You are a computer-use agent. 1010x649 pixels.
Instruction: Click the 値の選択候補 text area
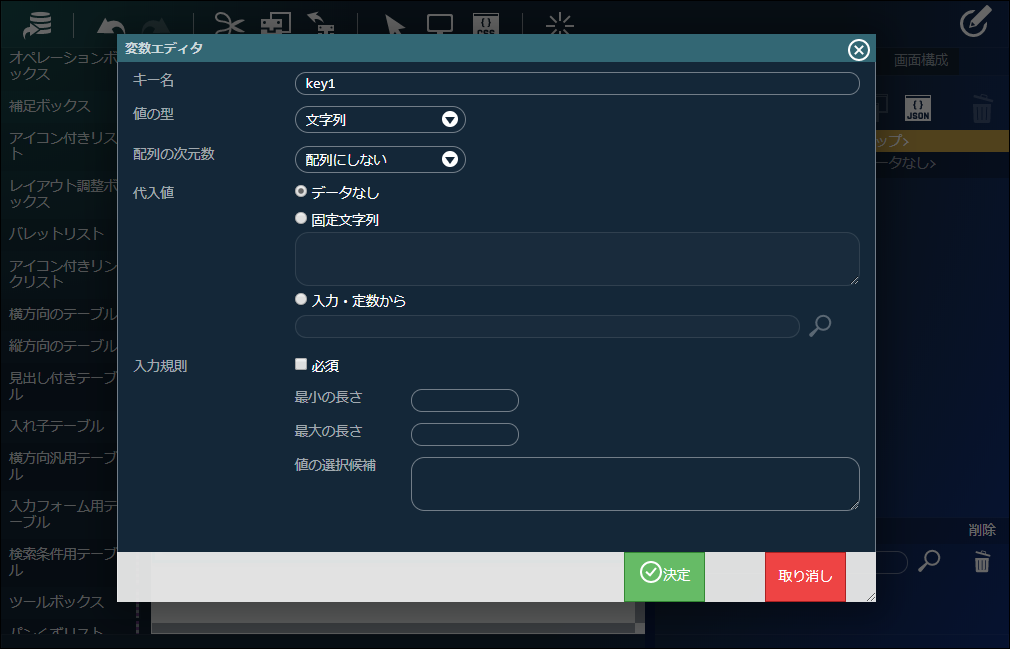(635, 484)
